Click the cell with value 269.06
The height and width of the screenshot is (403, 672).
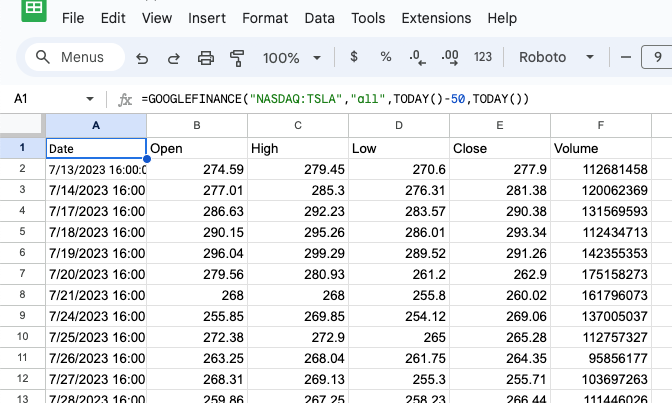pos(500,316)
